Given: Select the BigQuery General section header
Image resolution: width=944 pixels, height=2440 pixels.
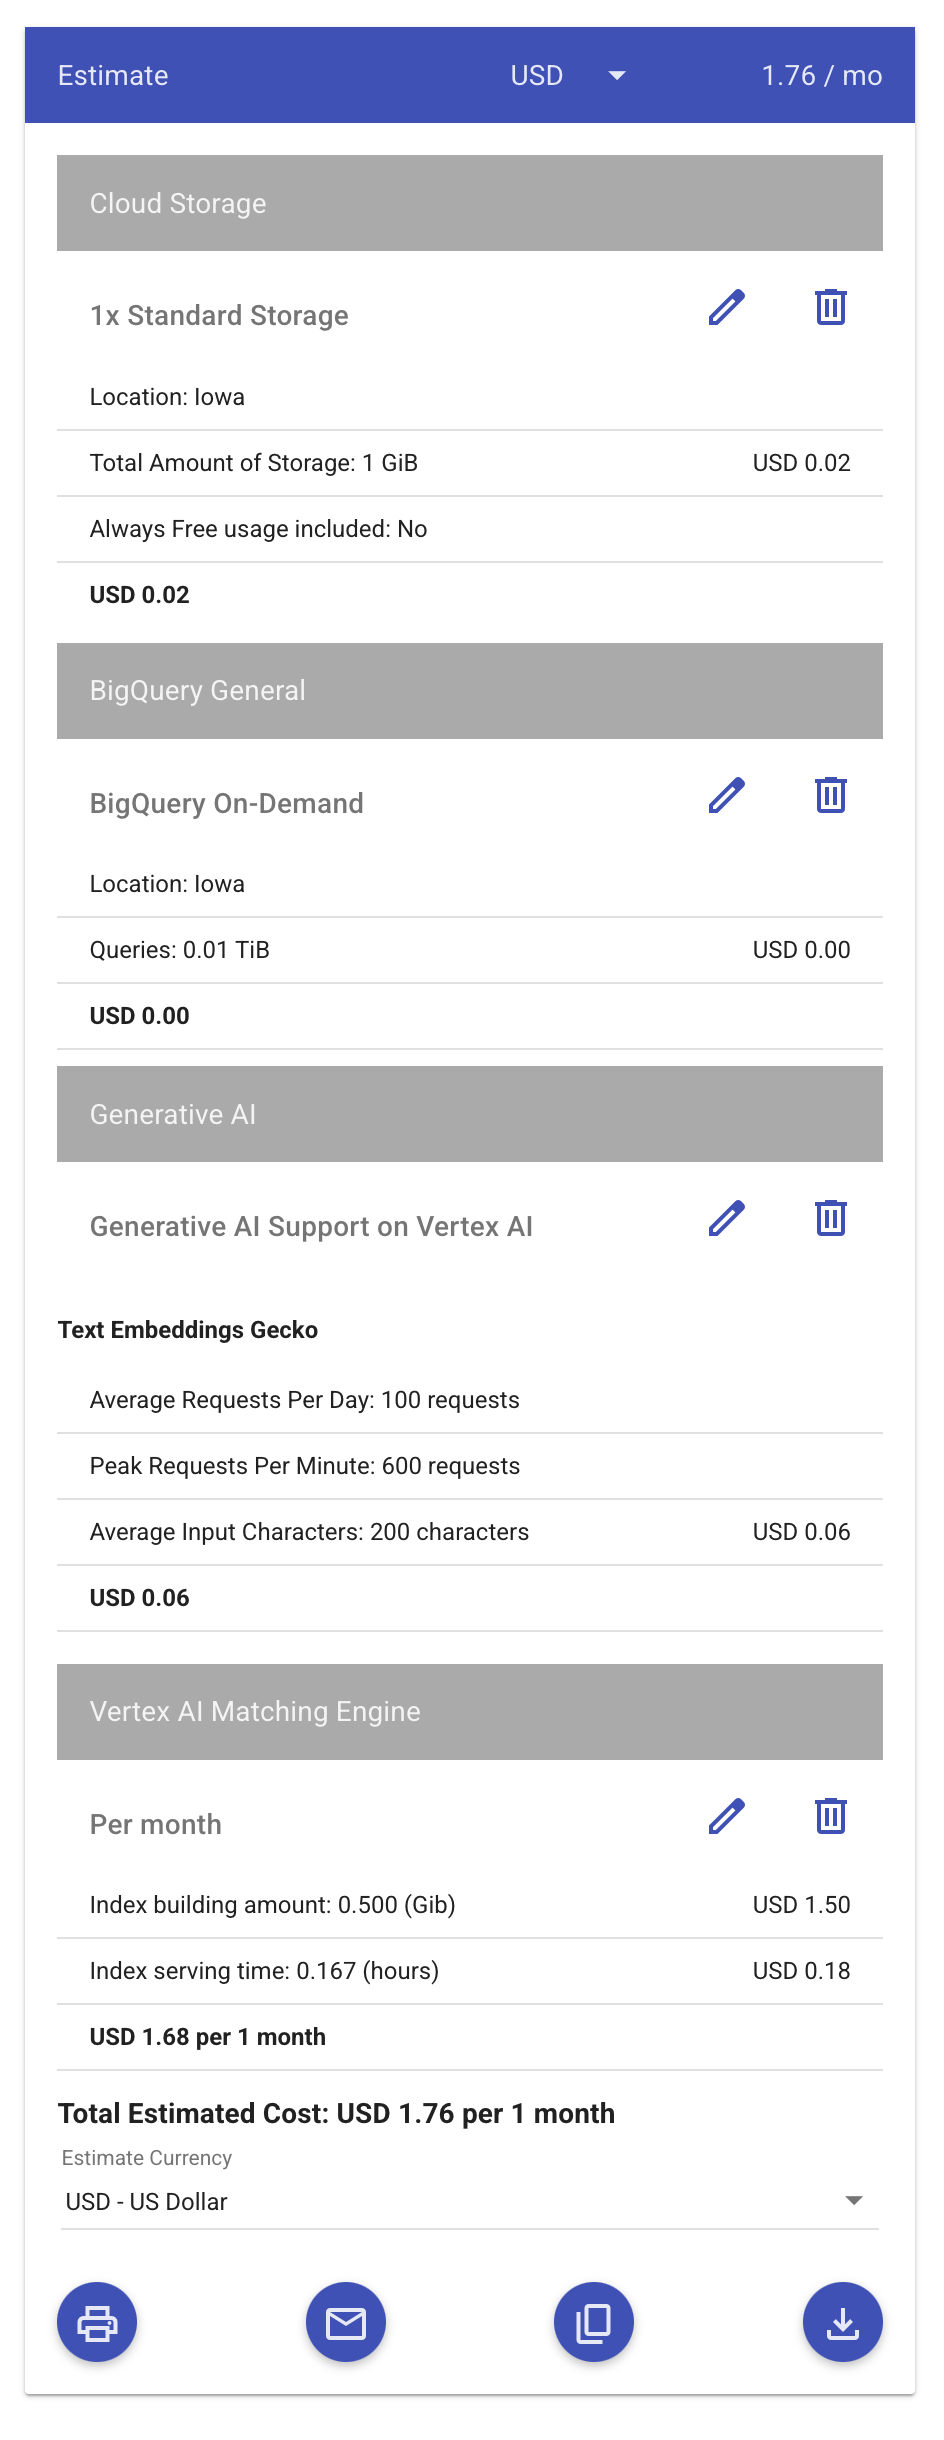Looking at the screenshot, I should (470, 691).
